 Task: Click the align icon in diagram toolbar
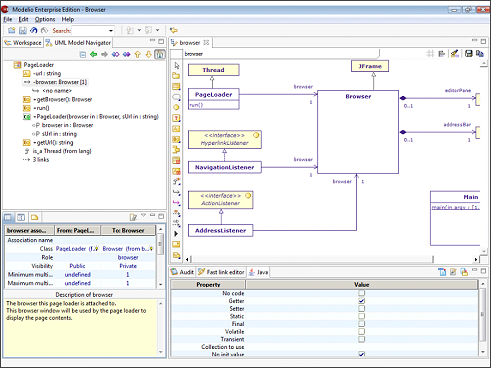tap(442, 53)
